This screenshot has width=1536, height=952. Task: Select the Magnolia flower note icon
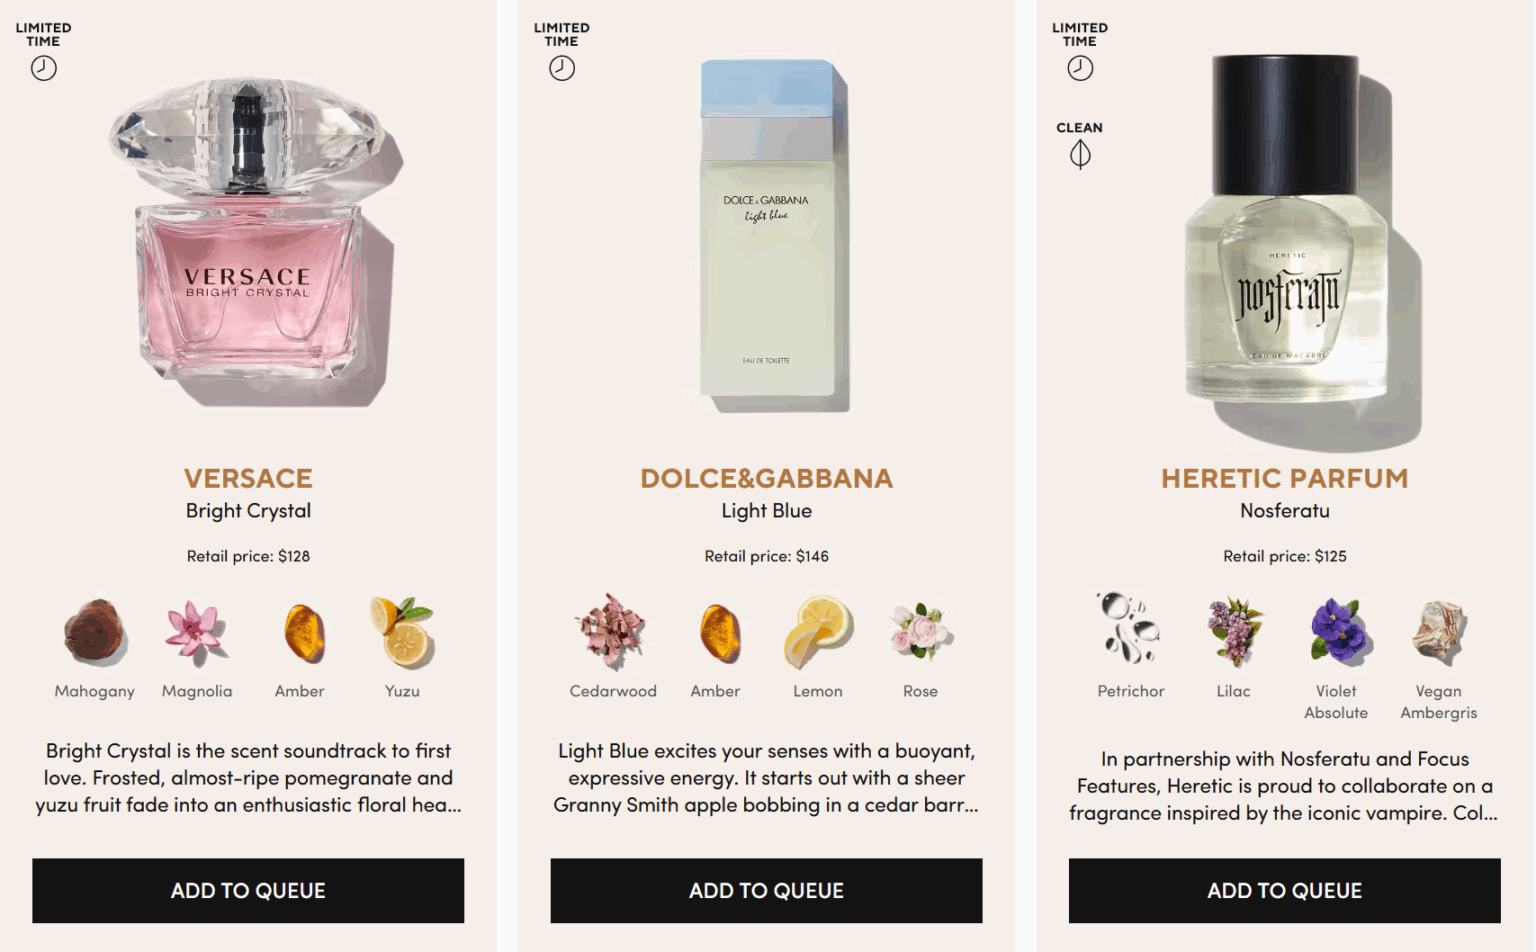pyautogui.click(x=197, y=632)
